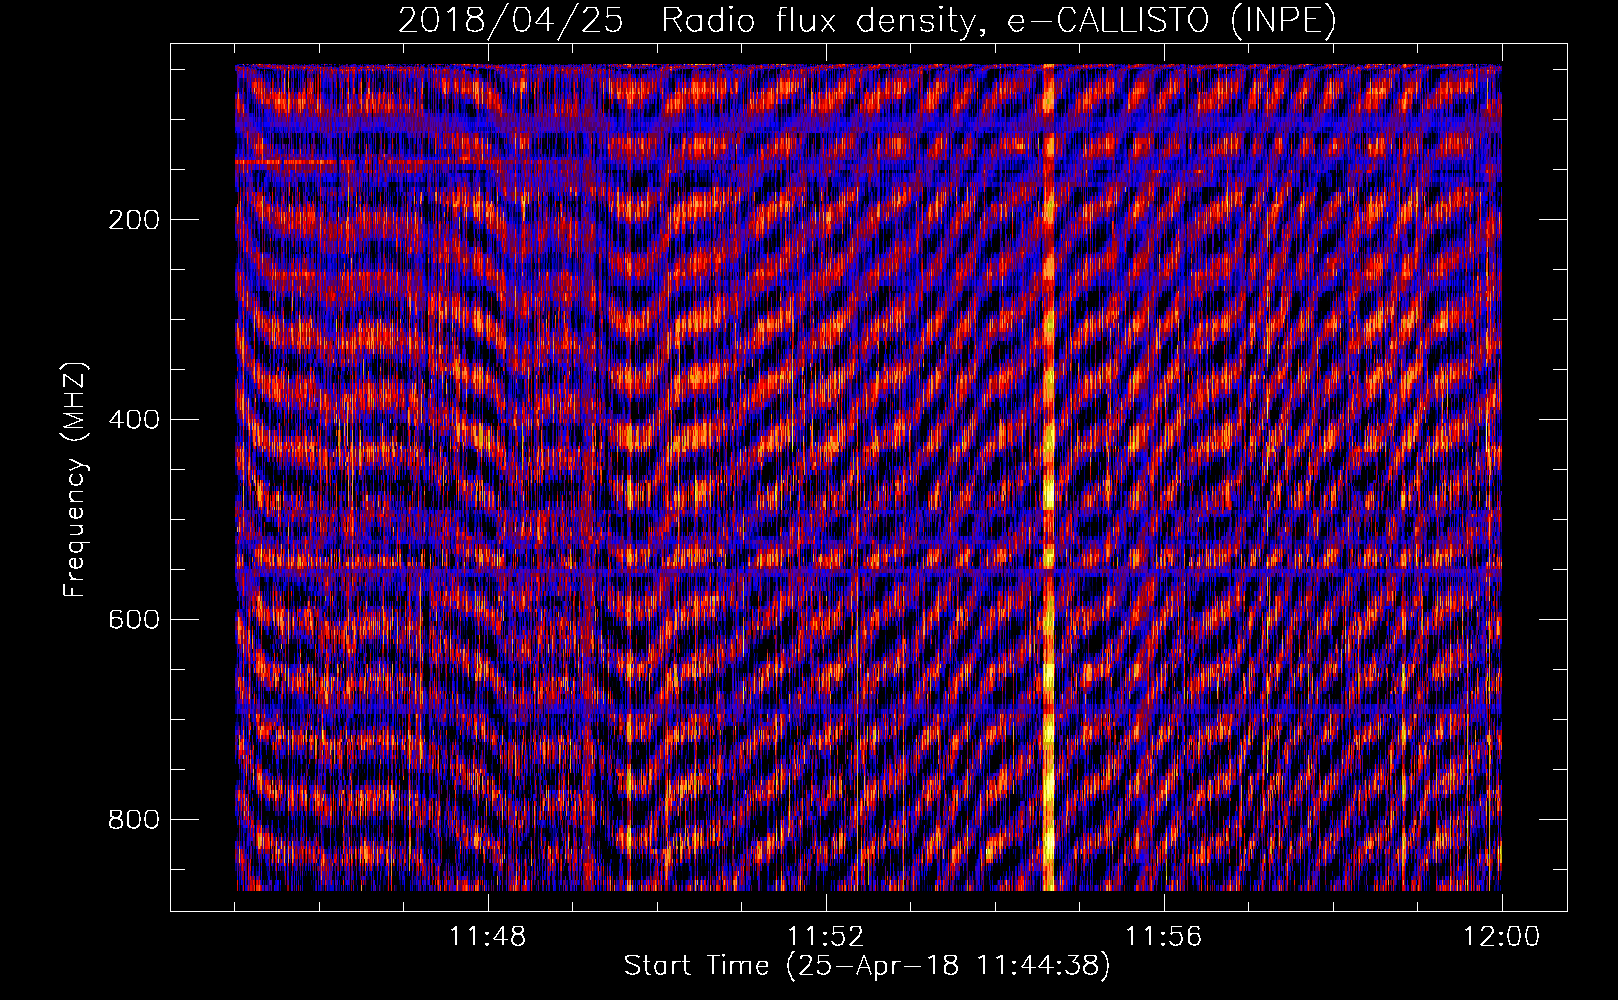The height and width of the screenshot is (1000, 1618).
Task: Click the 11:48 time tick label
Action: click(x=487, y=937)
